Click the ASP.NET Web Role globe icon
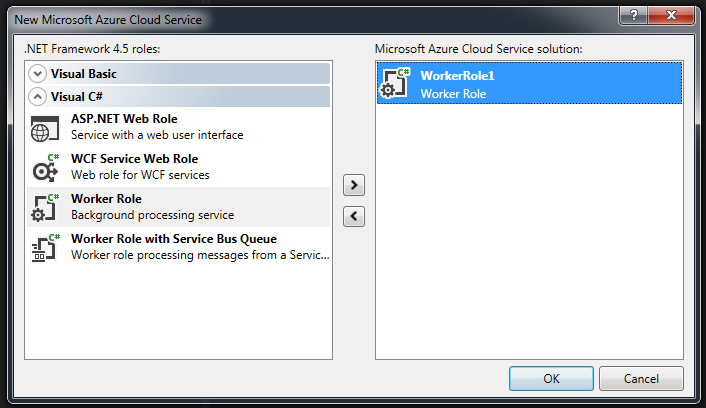 45,127
